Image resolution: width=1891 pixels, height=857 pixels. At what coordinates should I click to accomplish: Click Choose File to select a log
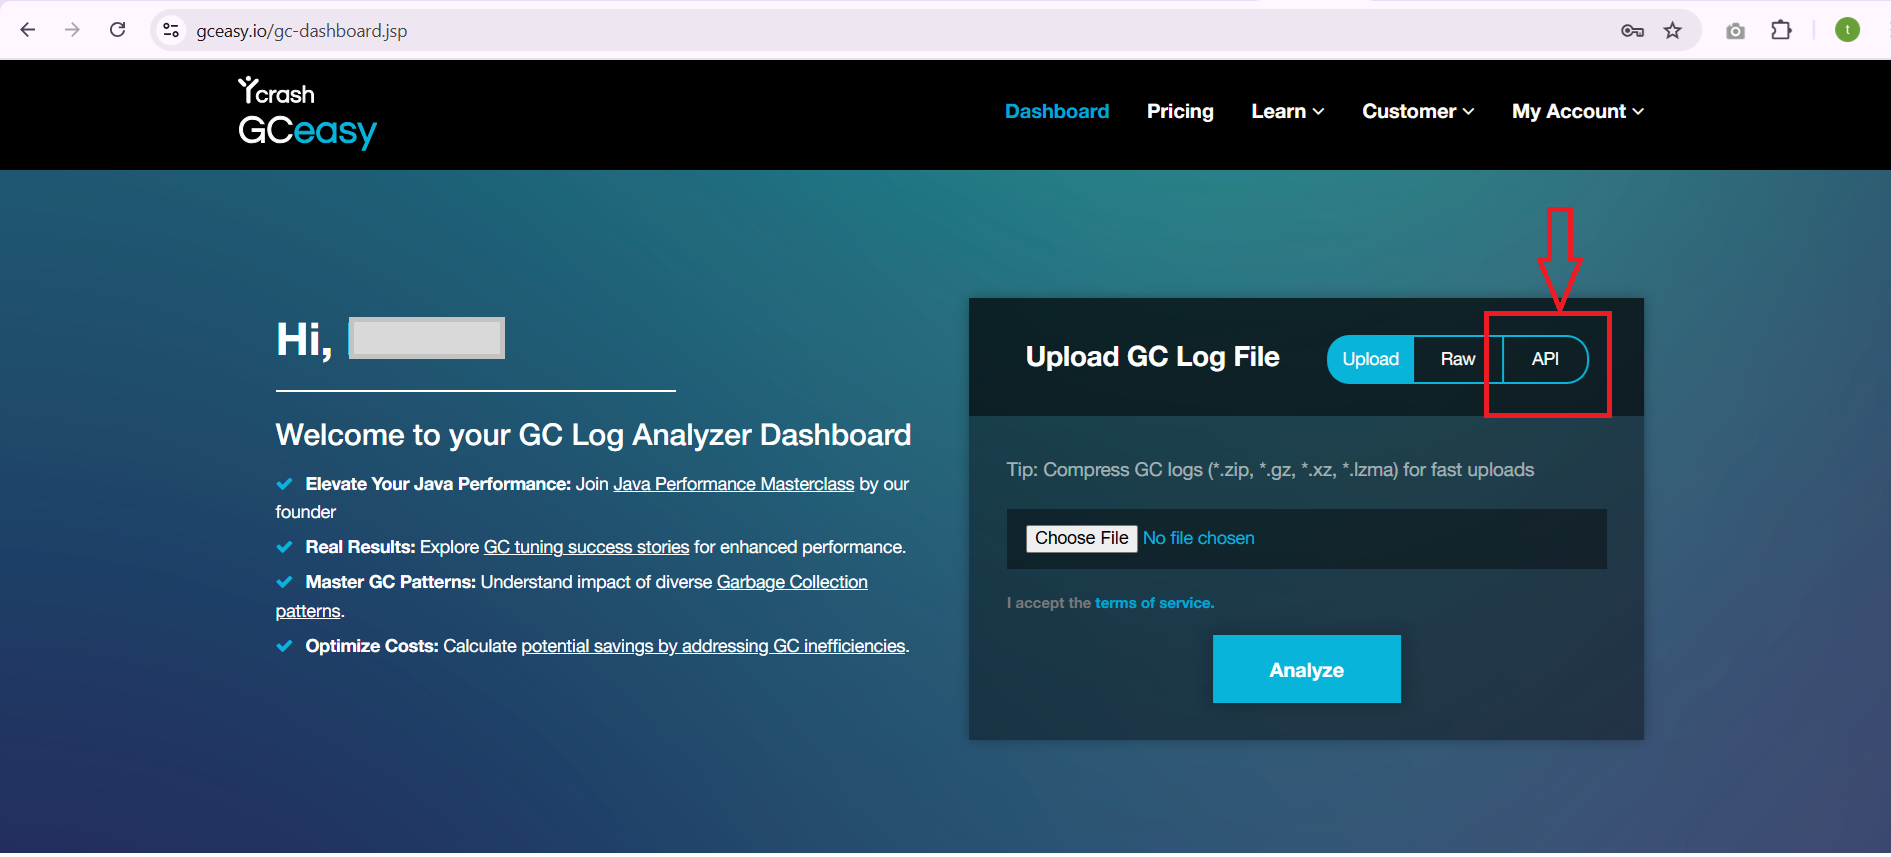pyautogui.click(x=1081, y=538)
